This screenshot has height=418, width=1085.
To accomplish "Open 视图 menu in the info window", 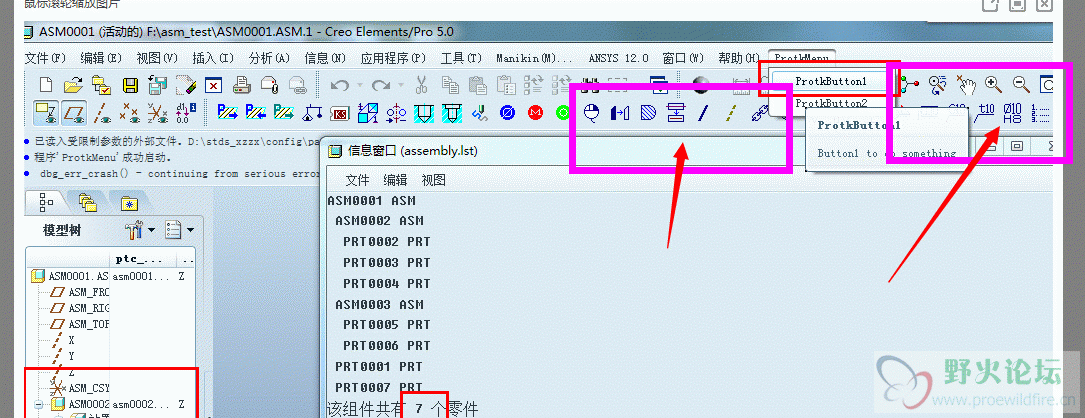I will [x=433, y=181].
